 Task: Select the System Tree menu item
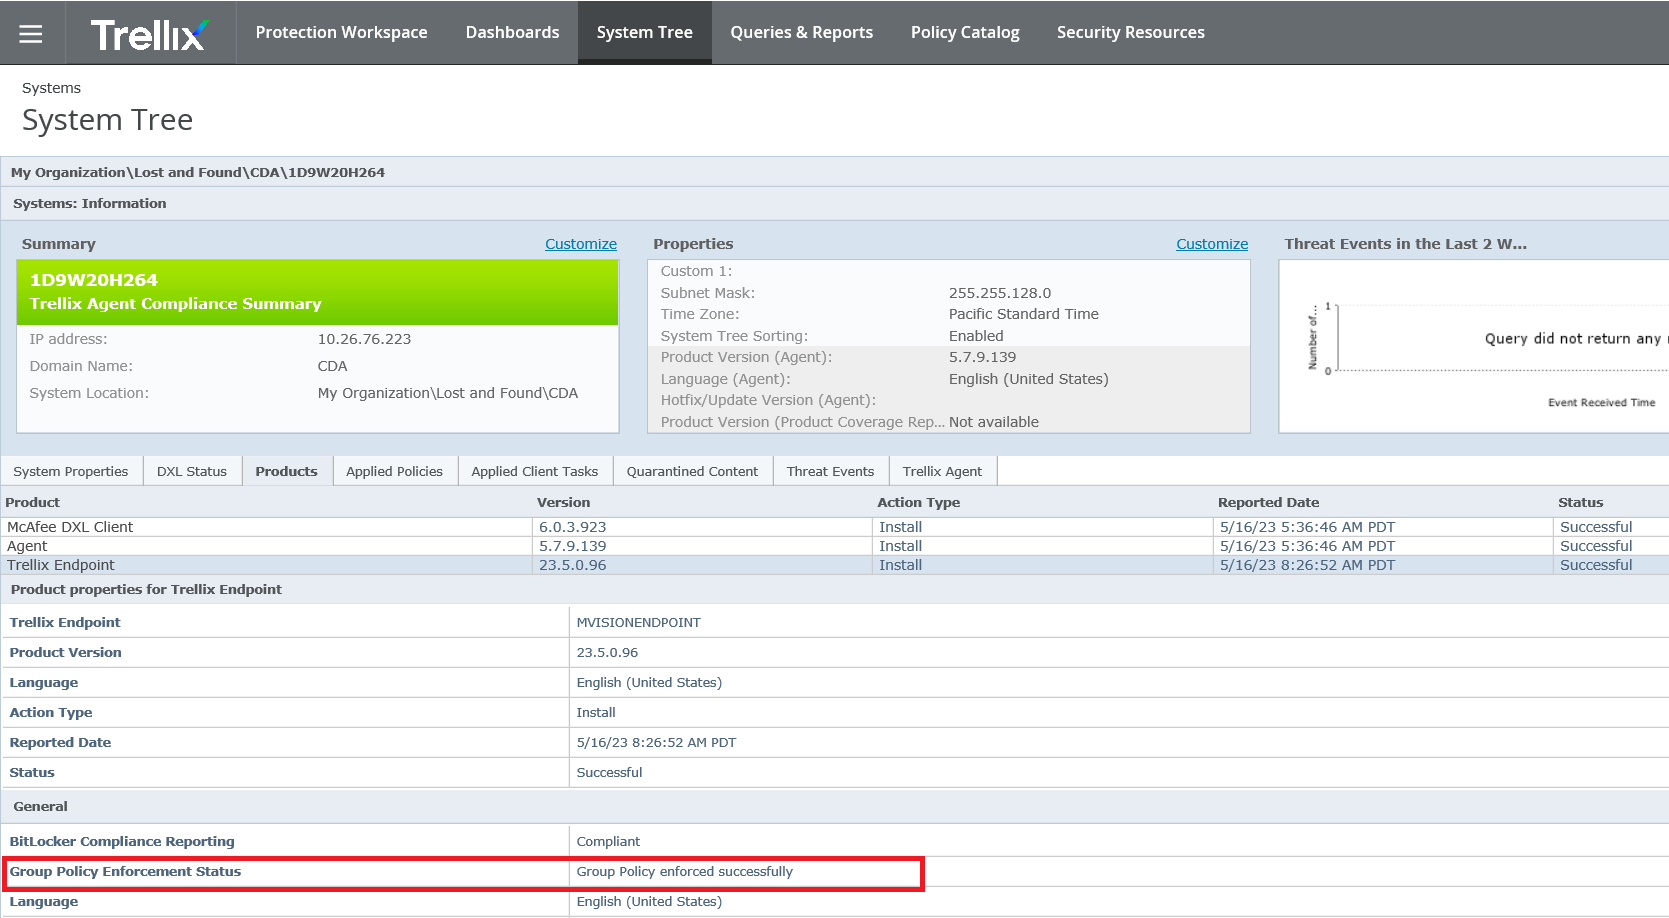point(644,32)
